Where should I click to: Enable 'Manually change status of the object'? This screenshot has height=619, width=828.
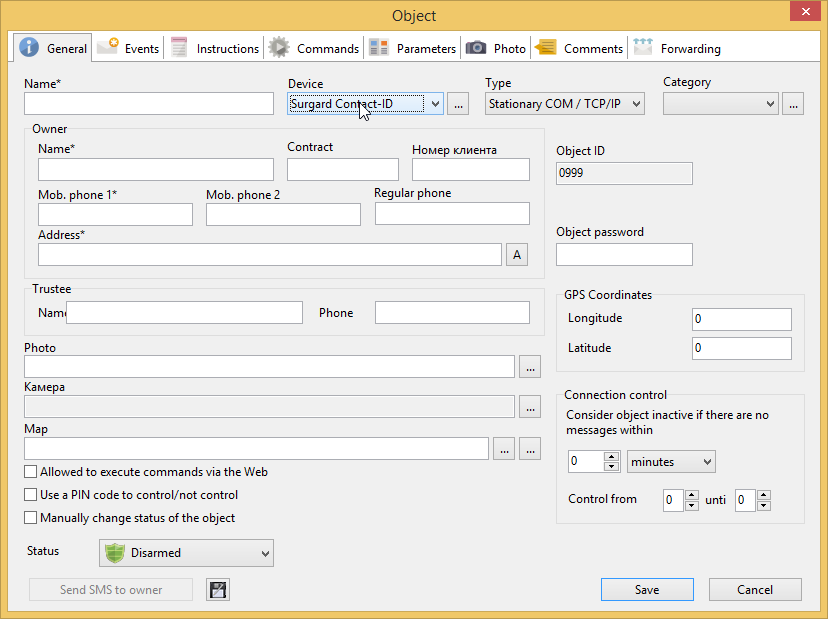[x=30, y=517]
